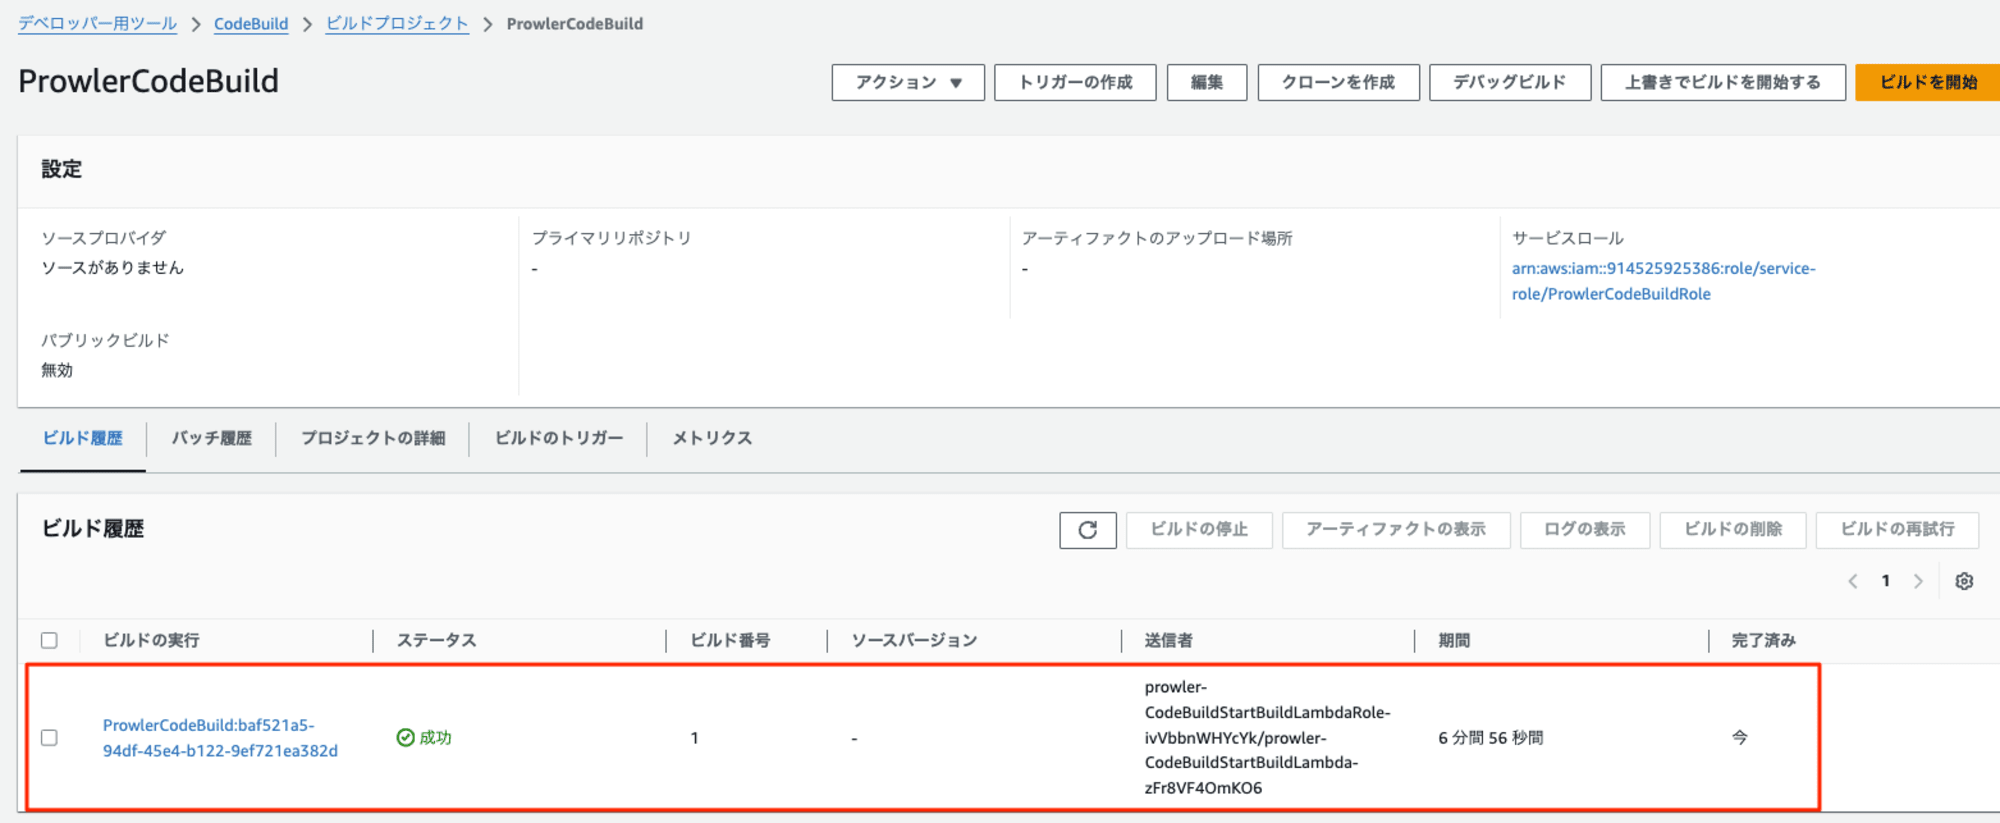Sort by ステータス column header
The width and height of the screenshot is (2000, 823).
point(436,640)
